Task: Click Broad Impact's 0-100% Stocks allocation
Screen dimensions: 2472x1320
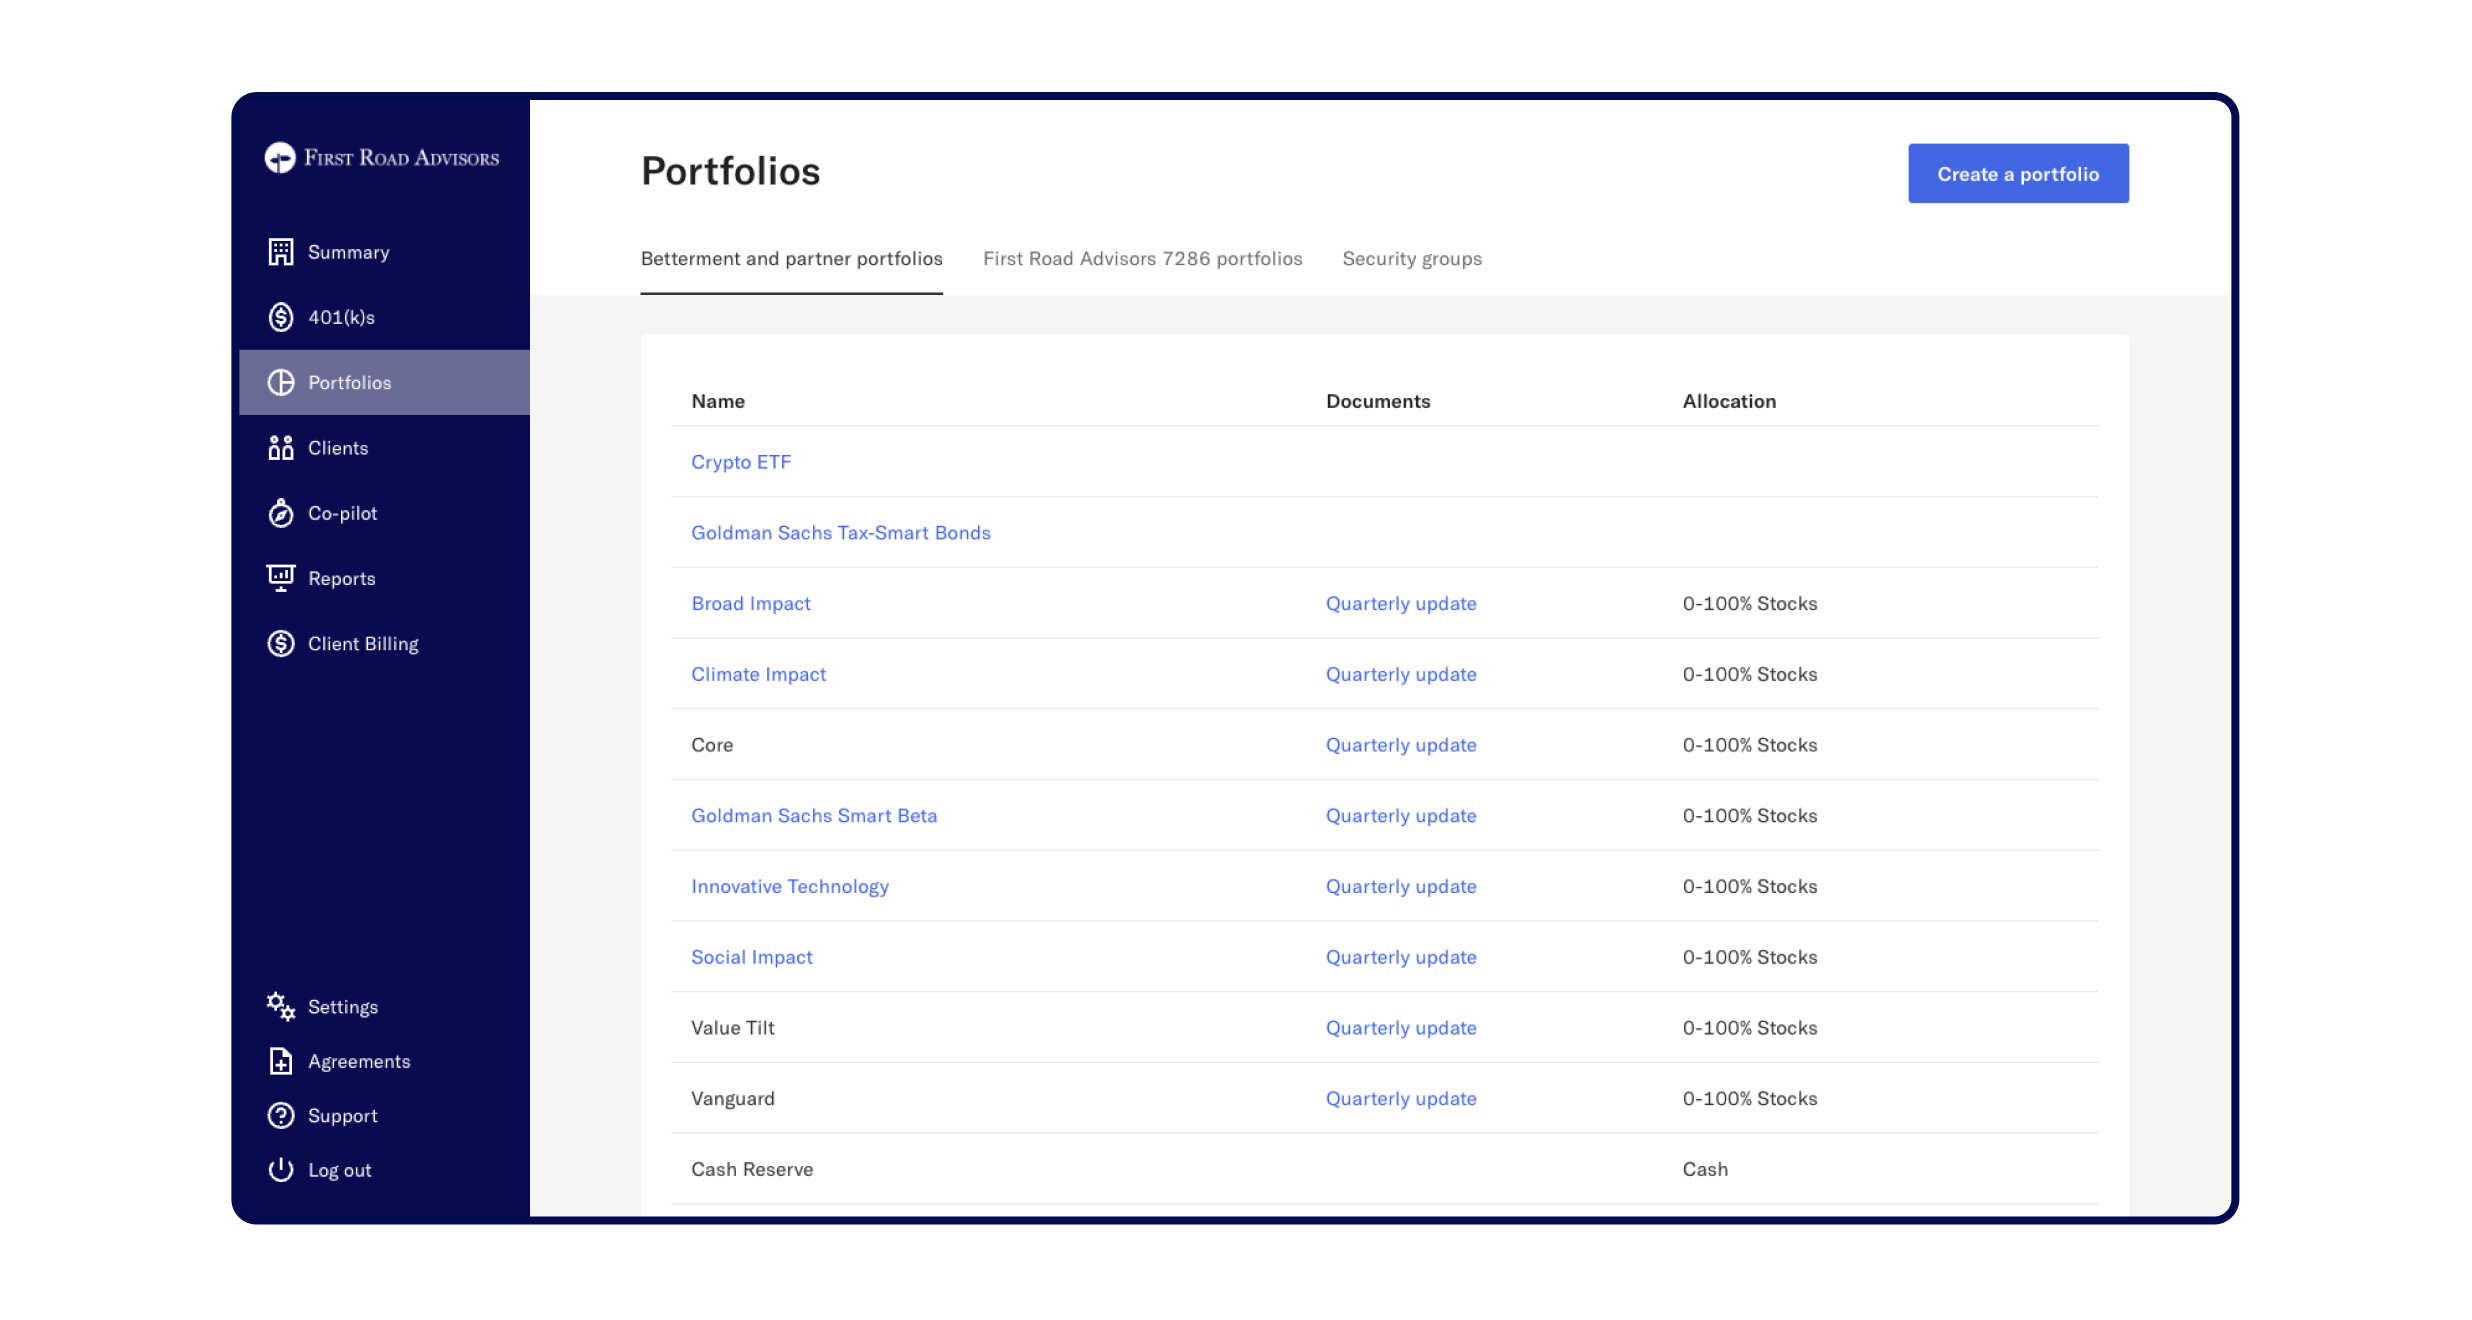Action: click(x=1750, y=604)
